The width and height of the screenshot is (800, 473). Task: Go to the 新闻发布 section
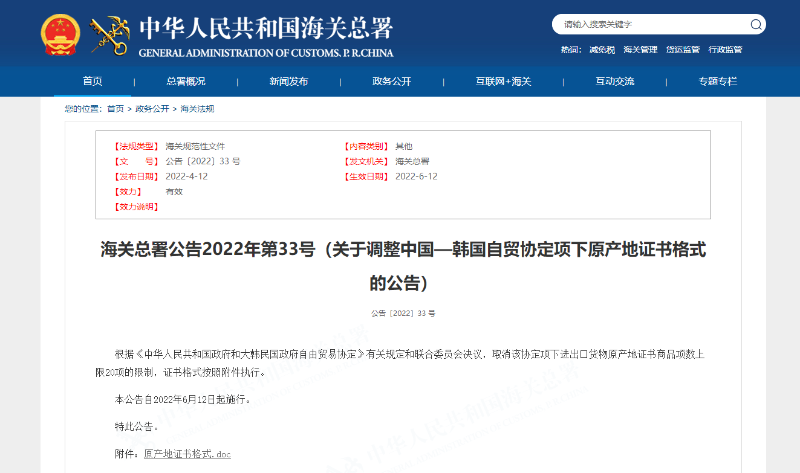[x=288, y=81]
